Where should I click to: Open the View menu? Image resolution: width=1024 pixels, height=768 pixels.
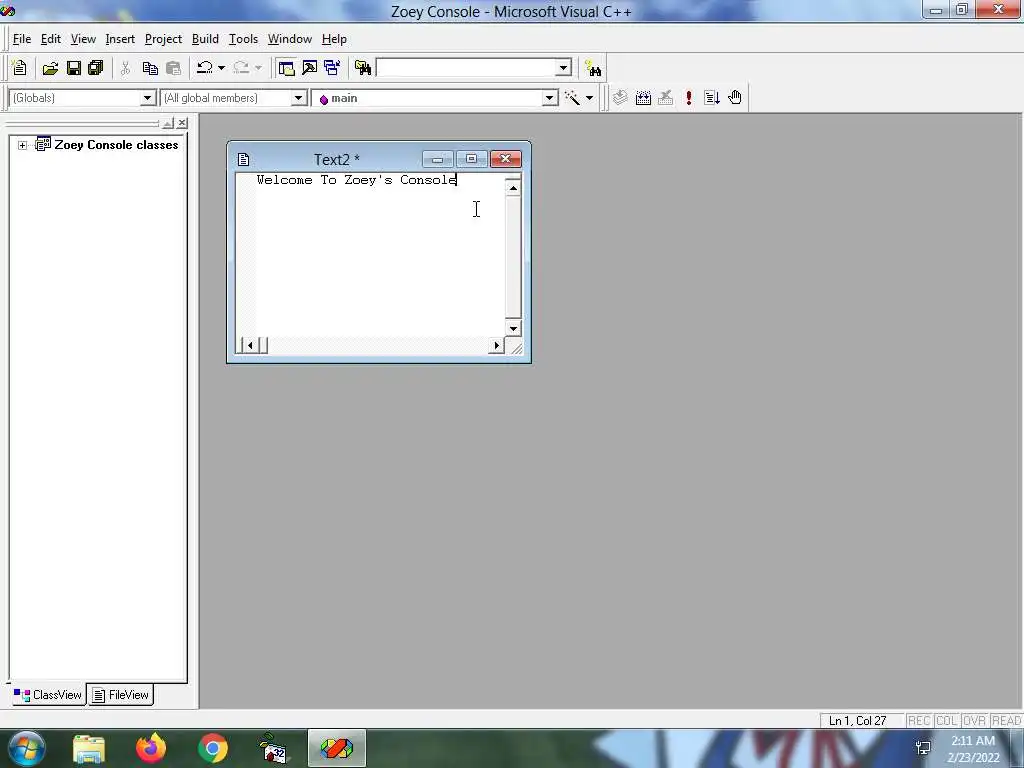tap(83, 39)
